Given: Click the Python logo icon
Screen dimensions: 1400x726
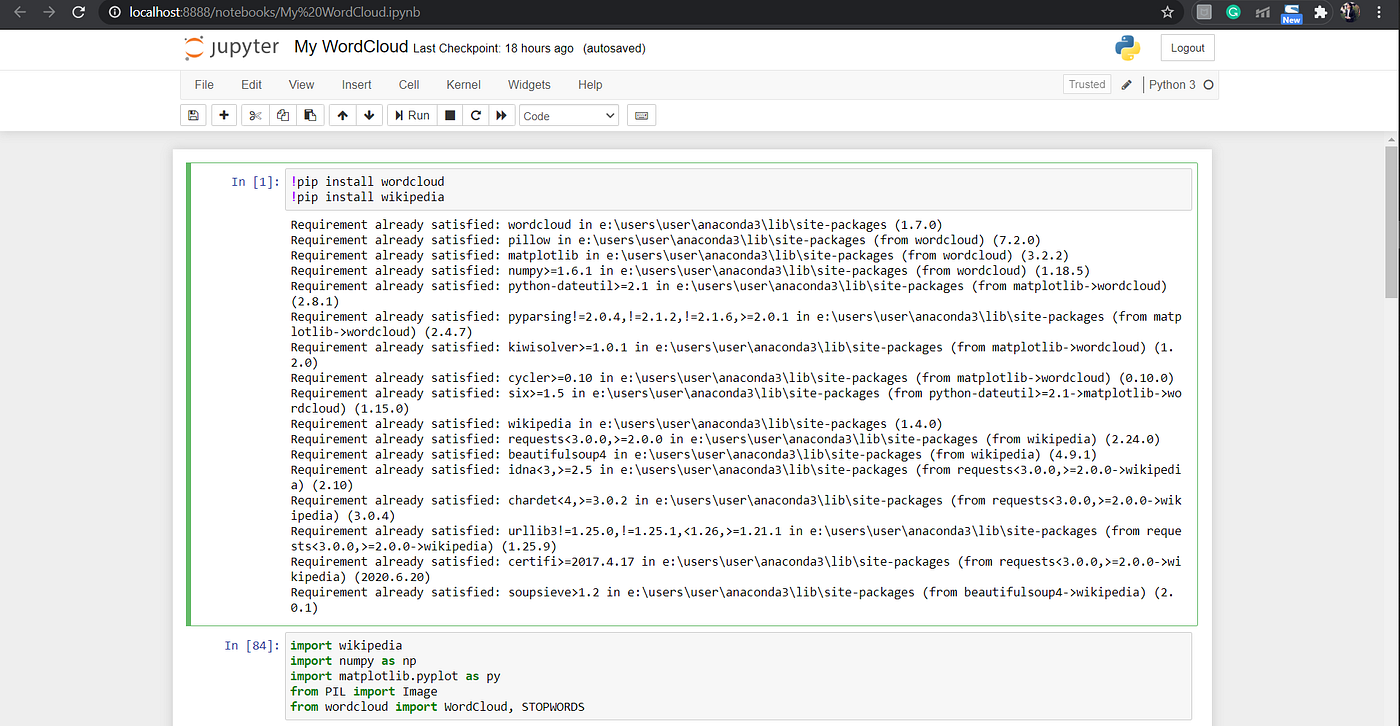Looking at the screenshot, I should coord(1128,48).
